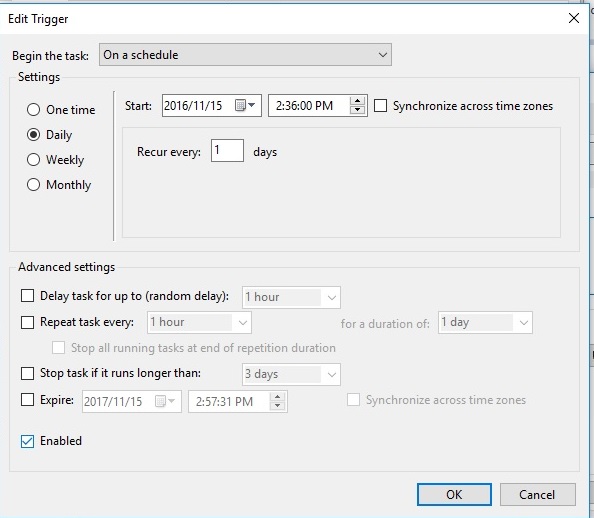Screen dimensions: 594x518
Task: Tick the Expire checkbox
Action: point(27,400)
